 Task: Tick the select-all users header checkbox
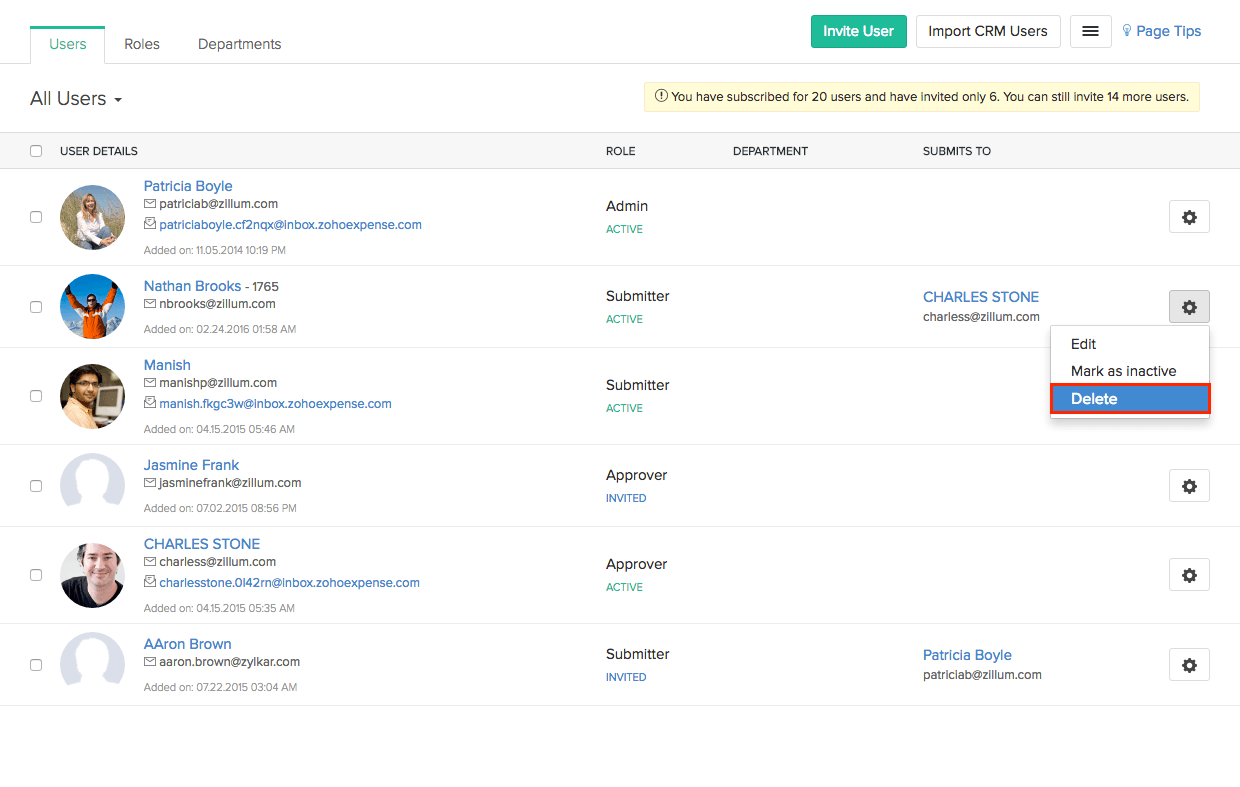click(x=36, y=151)
